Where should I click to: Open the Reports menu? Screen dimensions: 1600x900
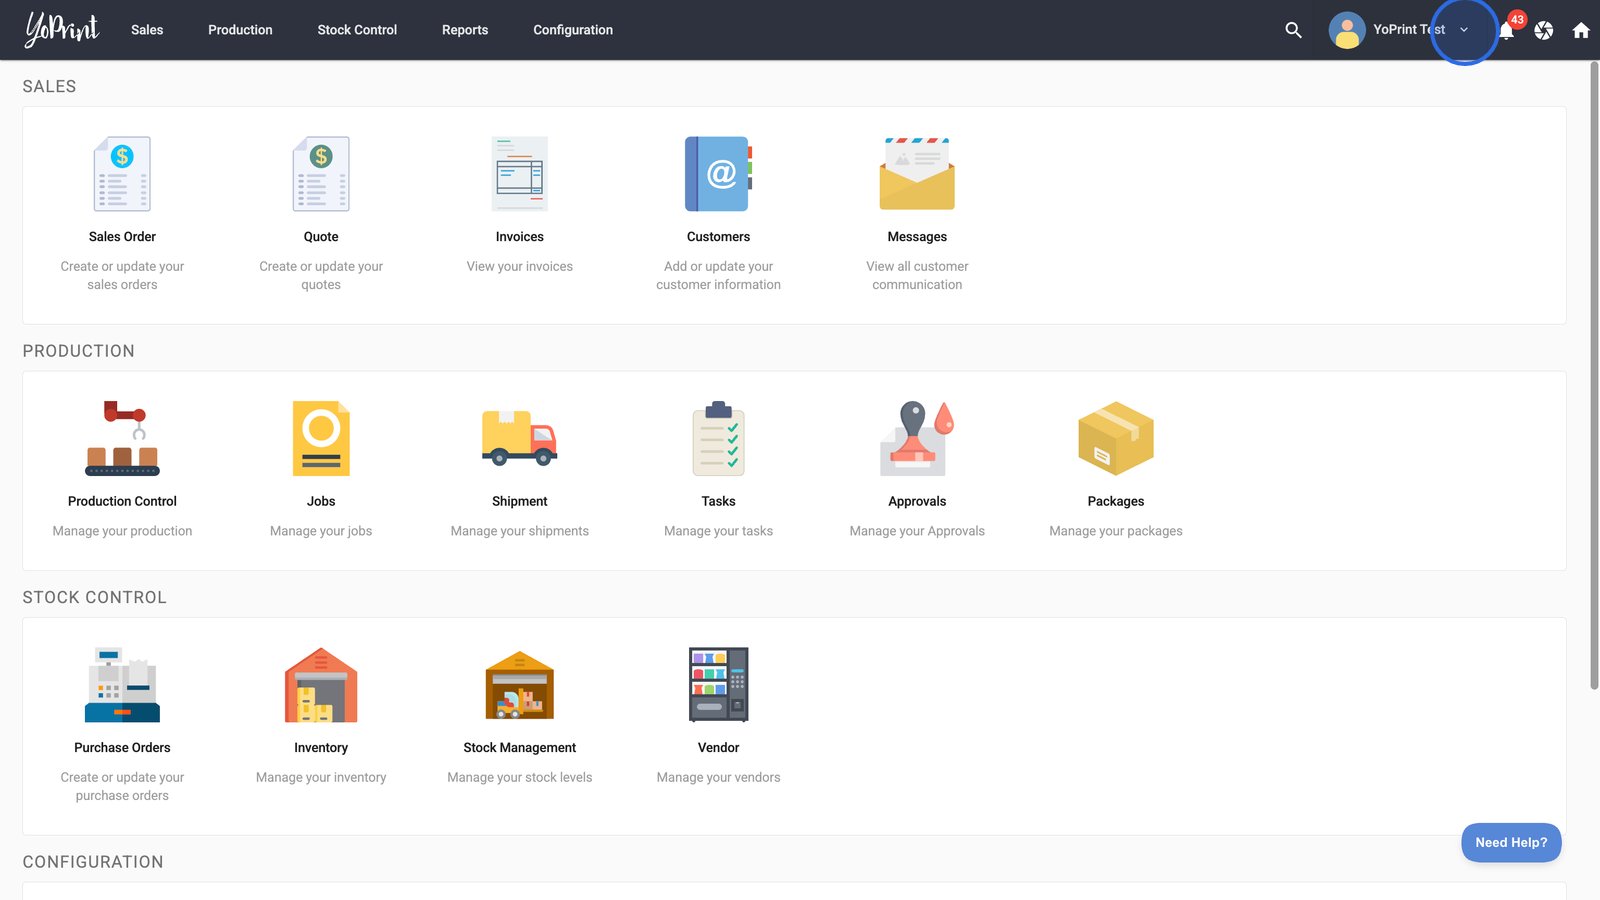[x=465, y=30]
